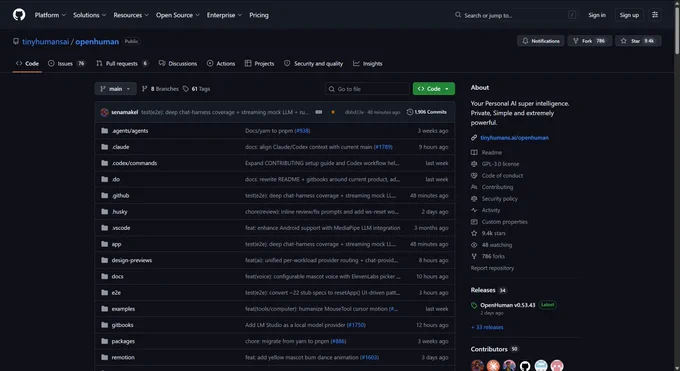
Task: Open OpenHuman v0.53.43 latest release
Action: pos(507,305)
